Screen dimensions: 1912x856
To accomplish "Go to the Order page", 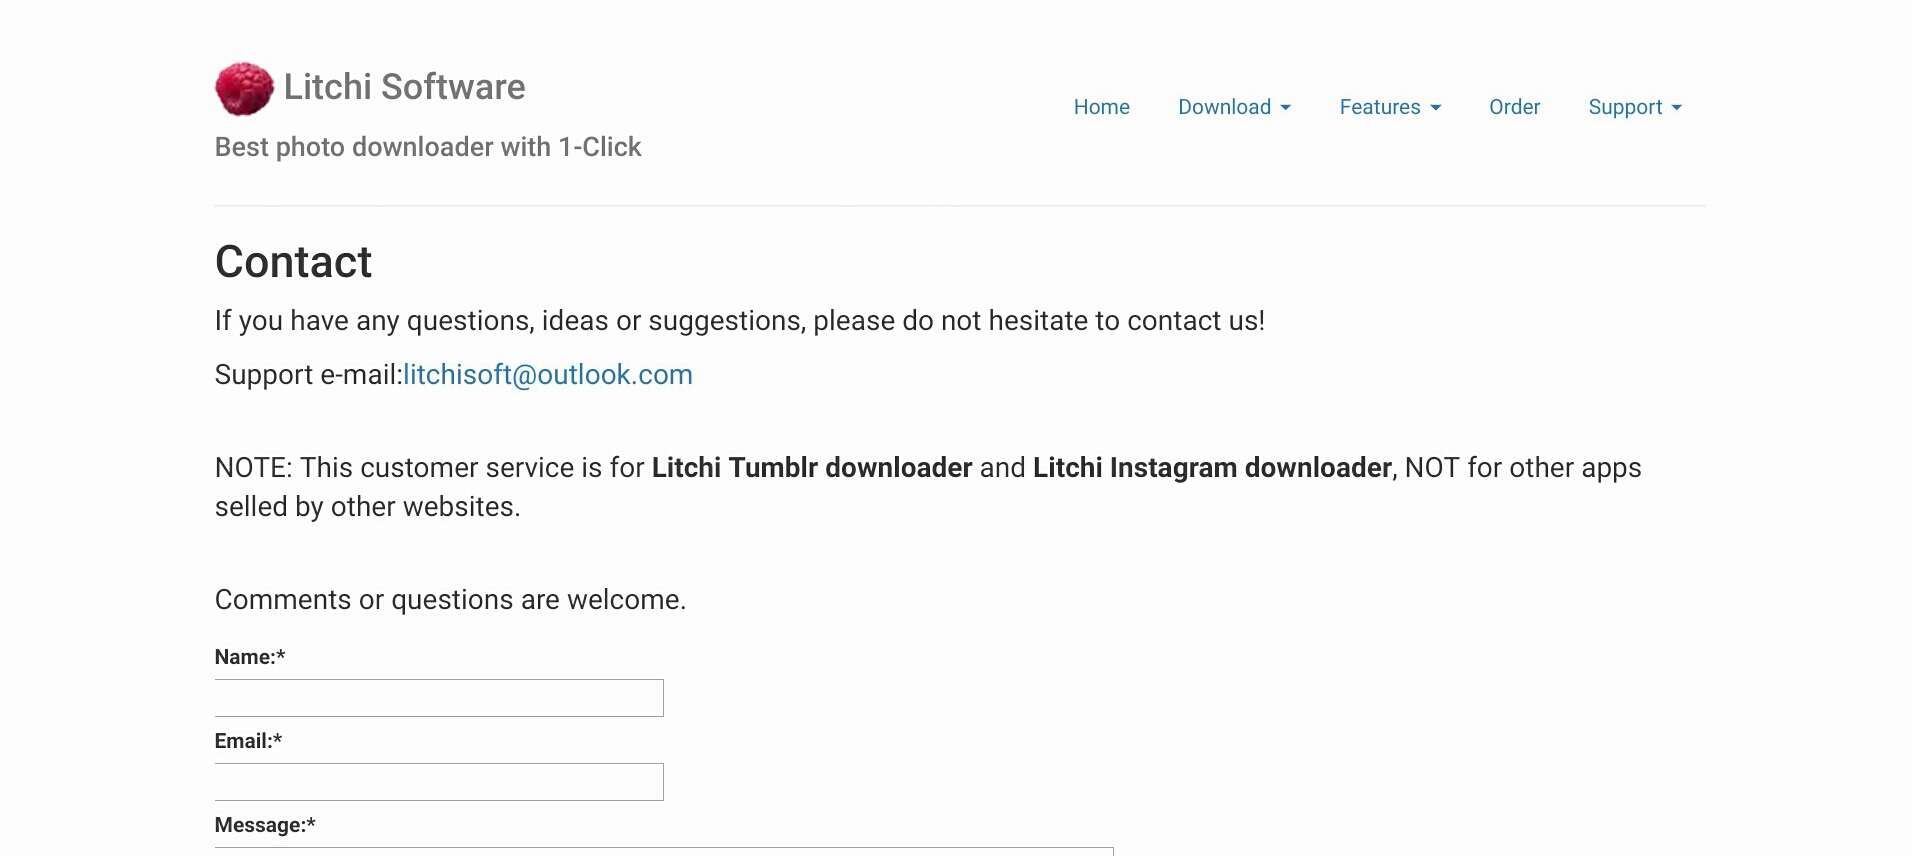I will [1514, 107].
